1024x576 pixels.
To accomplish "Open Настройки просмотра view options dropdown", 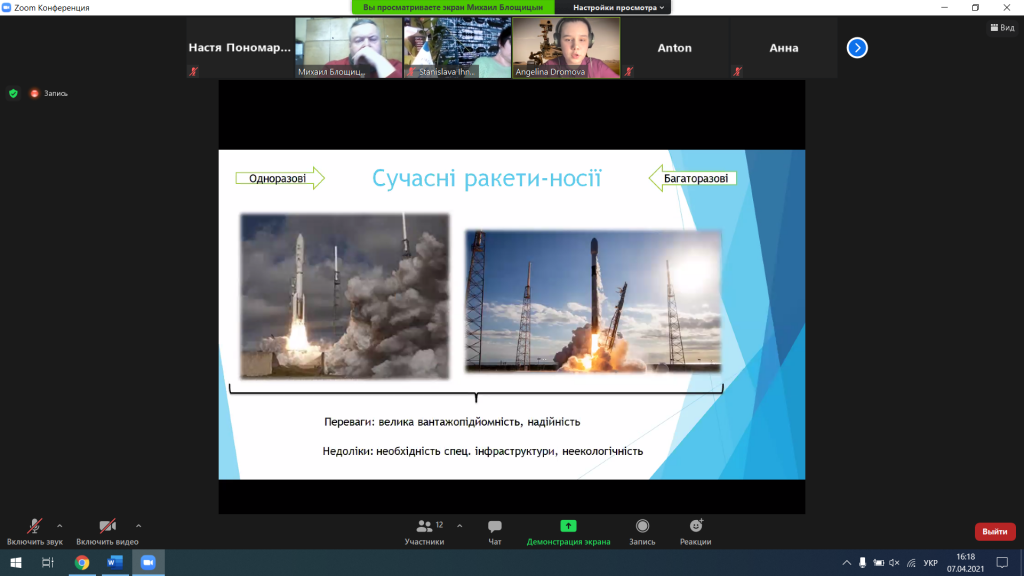I will coord(618,7).
